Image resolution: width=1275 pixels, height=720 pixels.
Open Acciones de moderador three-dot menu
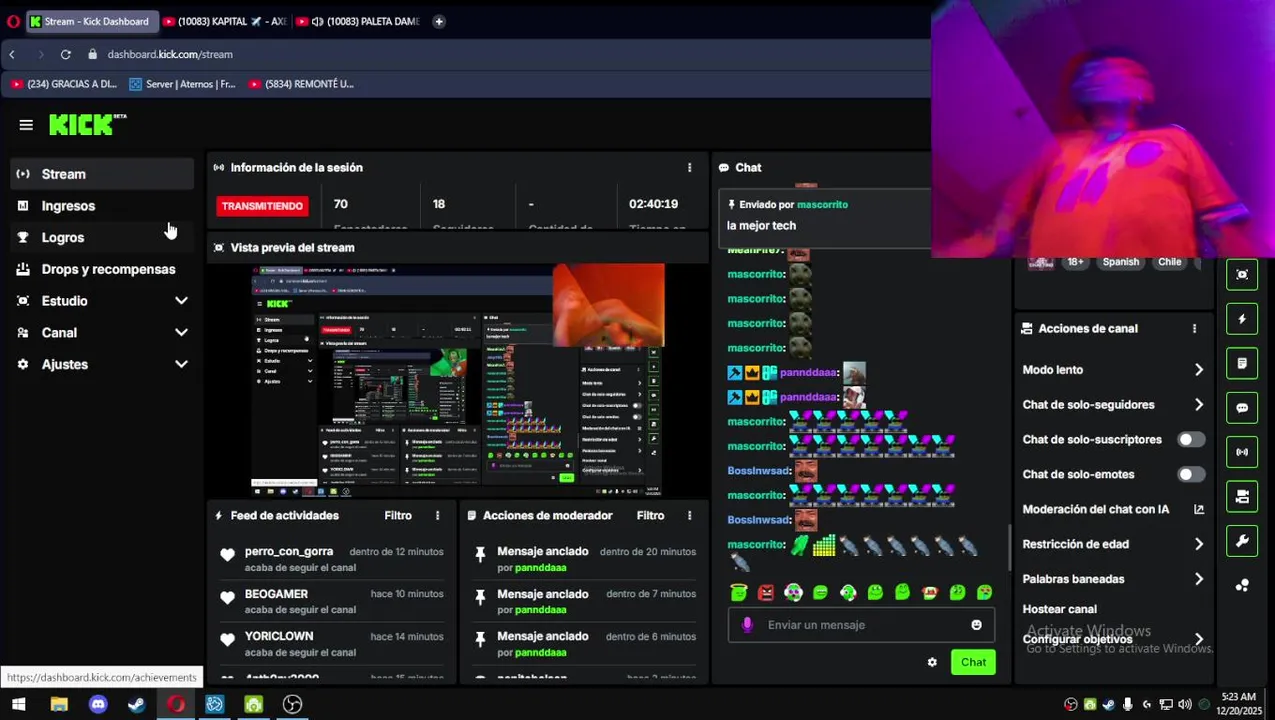[689, 516]
